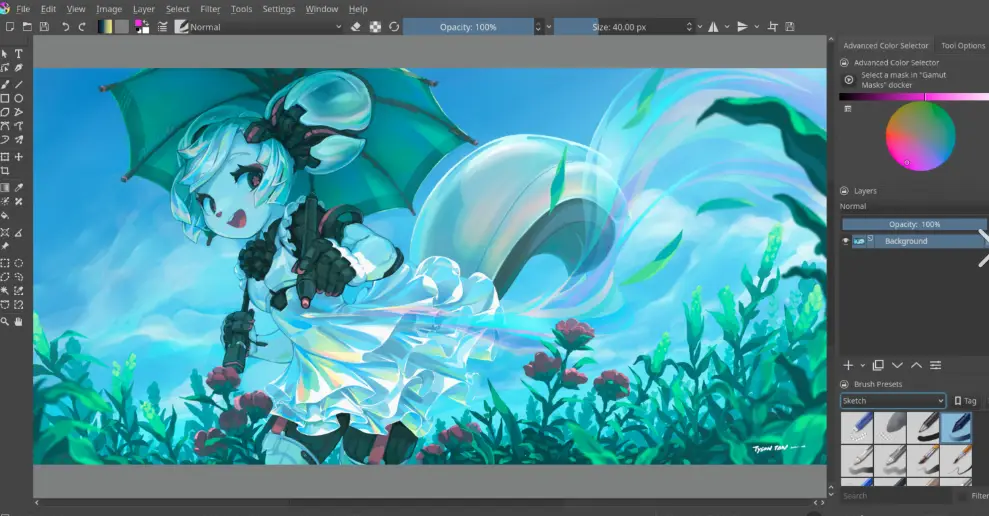Select the Measure tool

click(19, 233)
